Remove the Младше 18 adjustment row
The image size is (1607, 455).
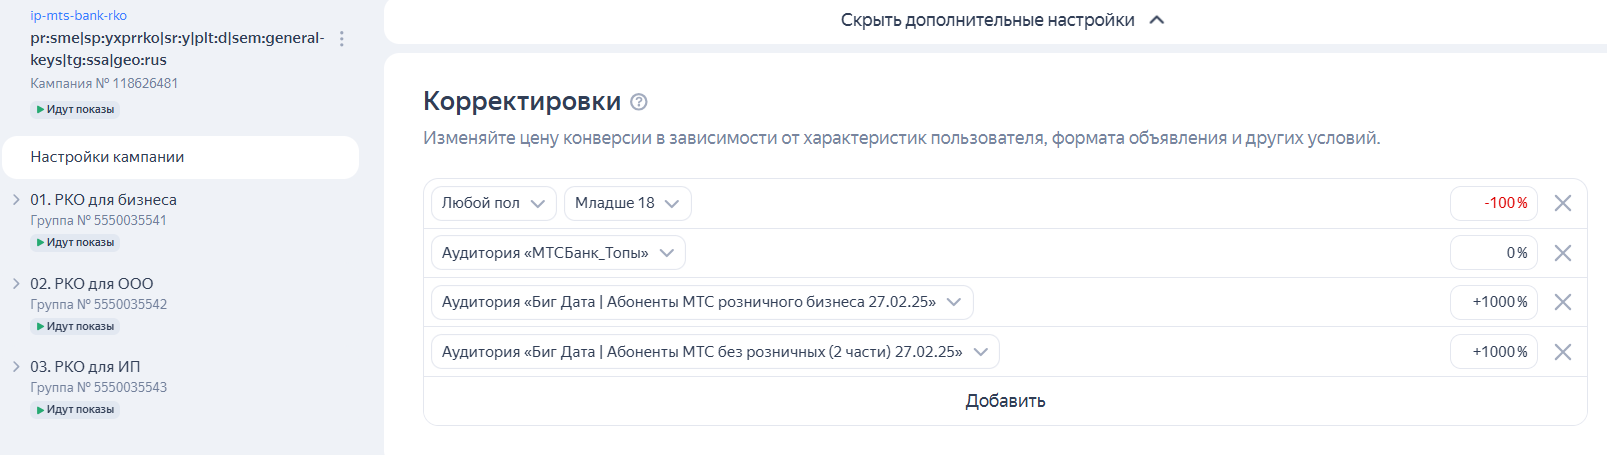pyautogui.click(x=1563, y=203)
